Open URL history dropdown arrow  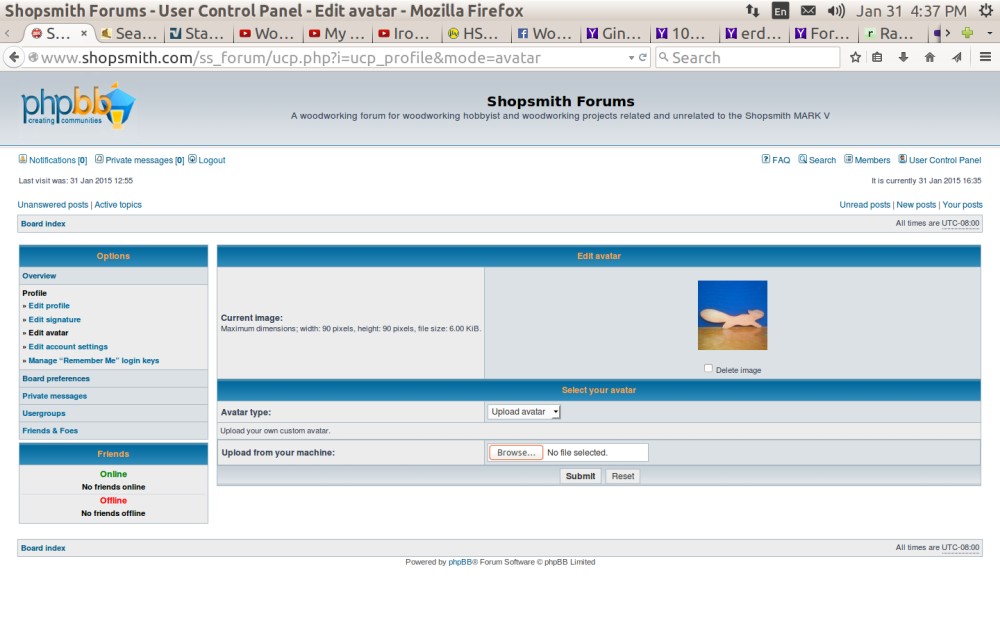point(631,57)
